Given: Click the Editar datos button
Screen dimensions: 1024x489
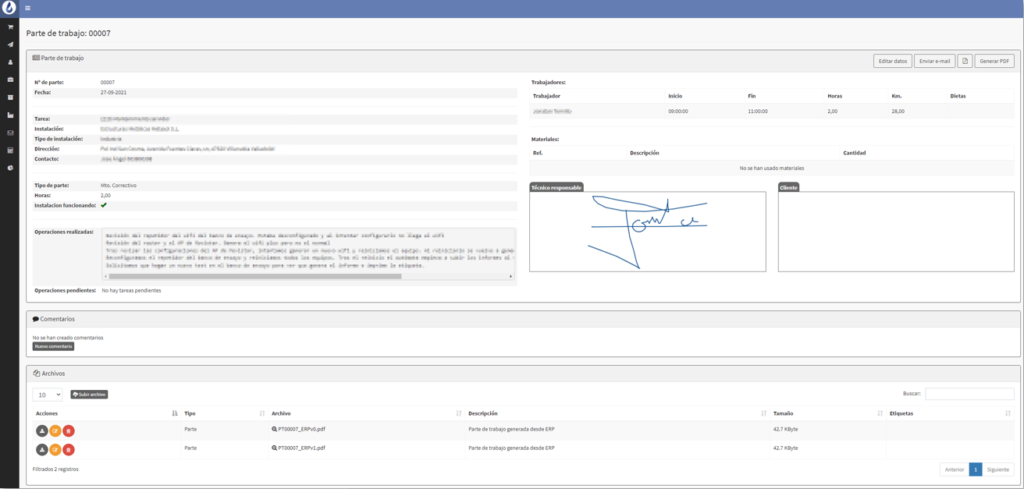Looking at the screenshot, I should point(891,61).
